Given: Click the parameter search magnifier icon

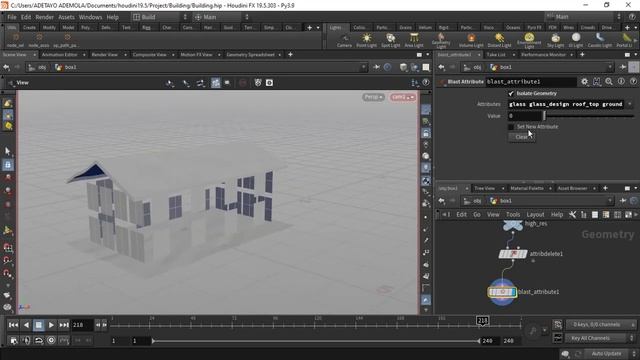Looking at the screenshot, I should [609, 82].
